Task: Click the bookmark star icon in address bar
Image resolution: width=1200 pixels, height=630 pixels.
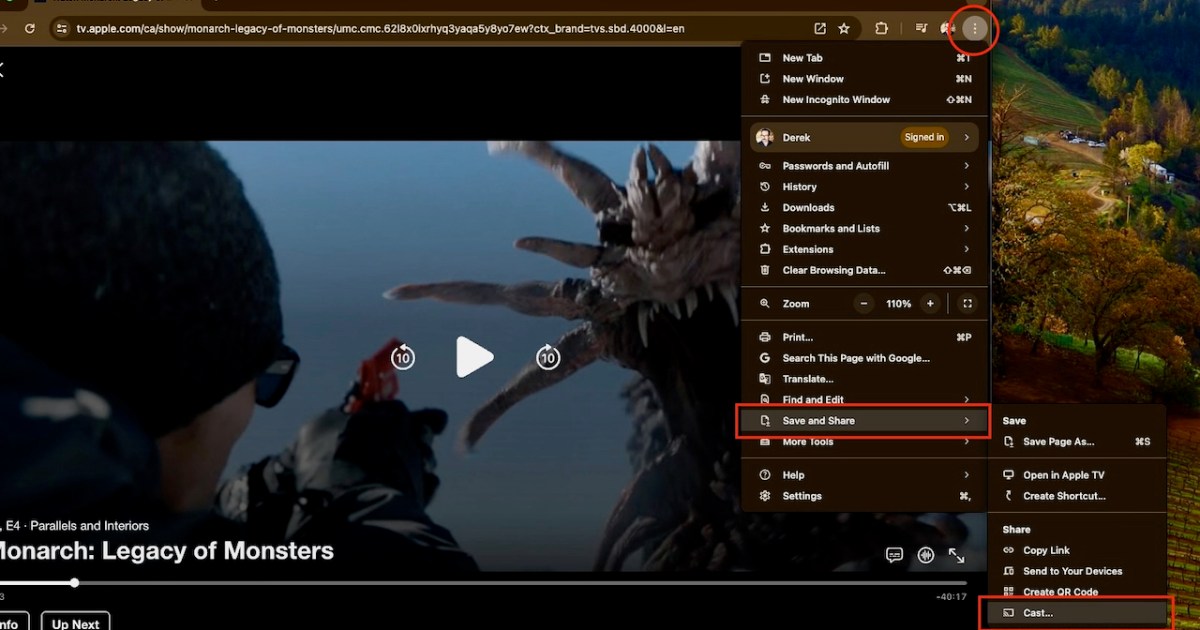Action: [844, 29]
